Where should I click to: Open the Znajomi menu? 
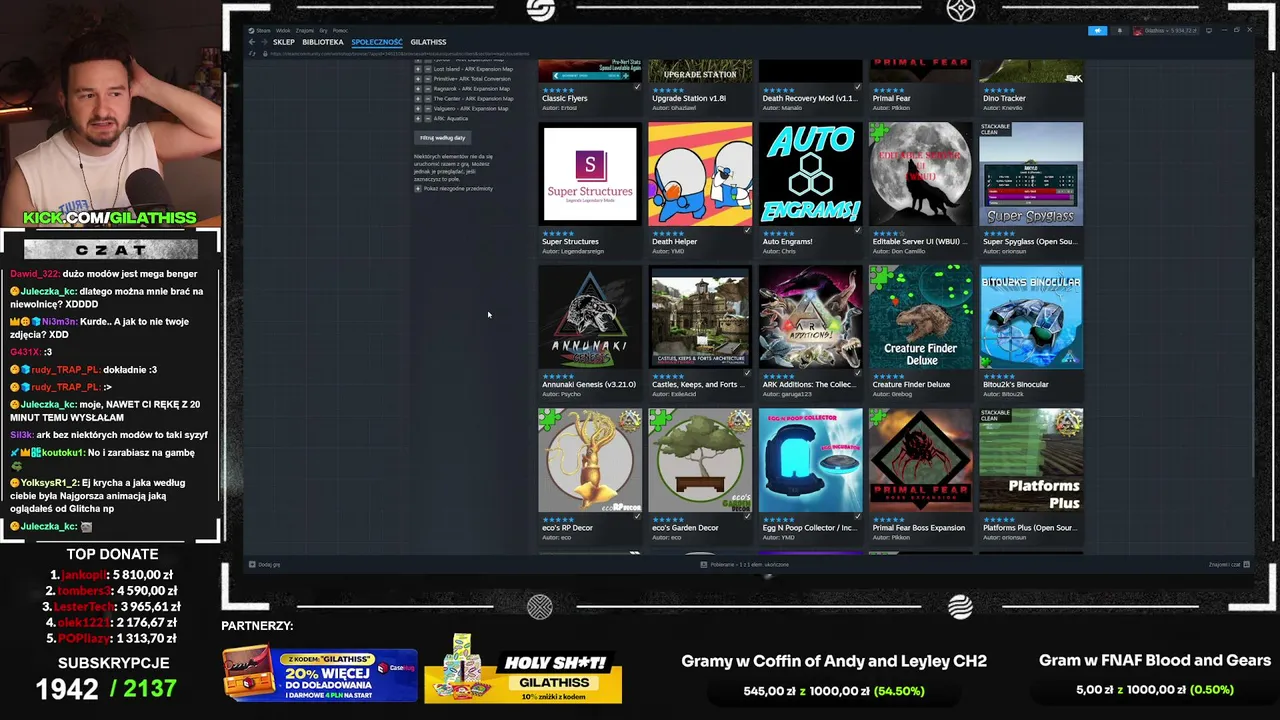click(x=305, y=31)
